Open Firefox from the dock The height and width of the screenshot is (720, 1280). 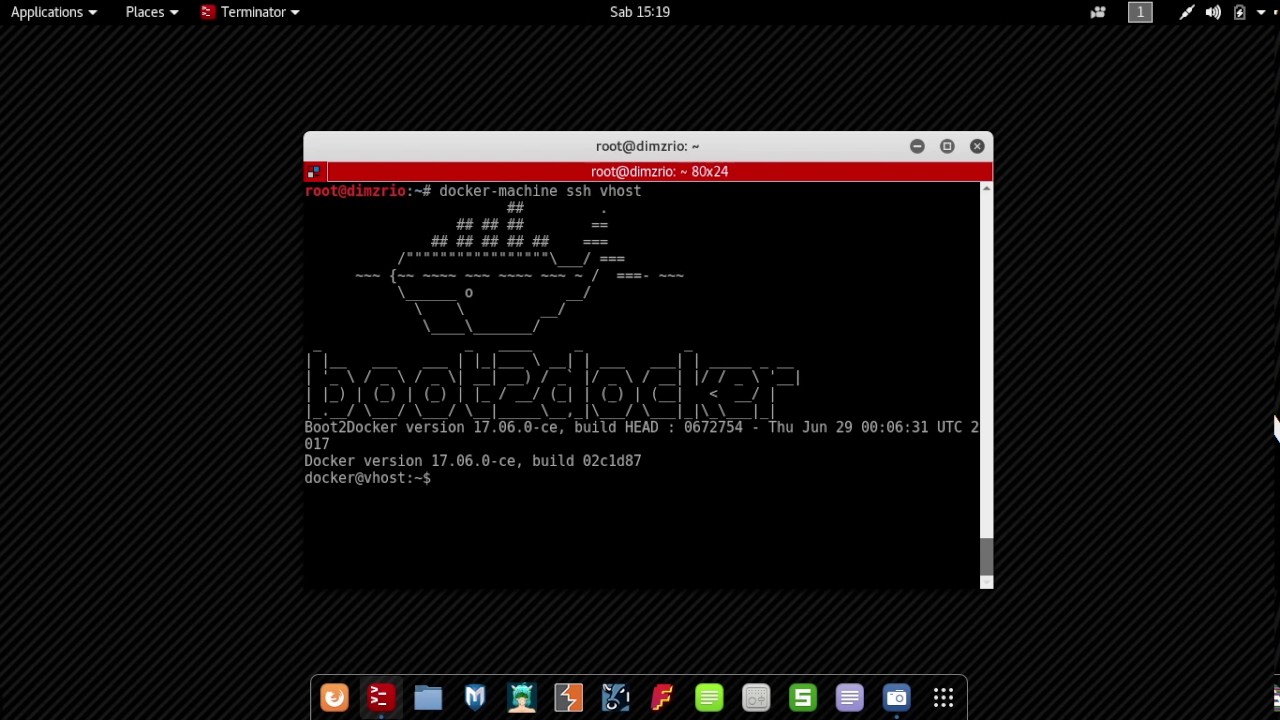tap(334, 697)
